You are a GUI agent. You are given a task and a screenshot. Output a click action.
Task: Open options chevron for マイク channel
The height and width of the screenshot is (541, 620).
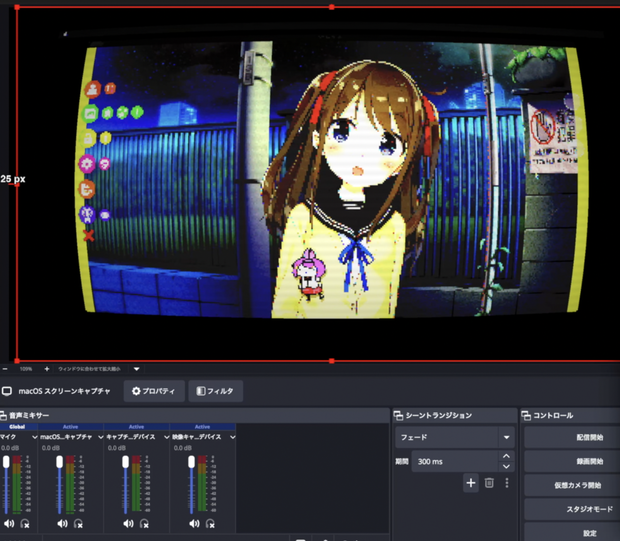[x=34, y=437]
